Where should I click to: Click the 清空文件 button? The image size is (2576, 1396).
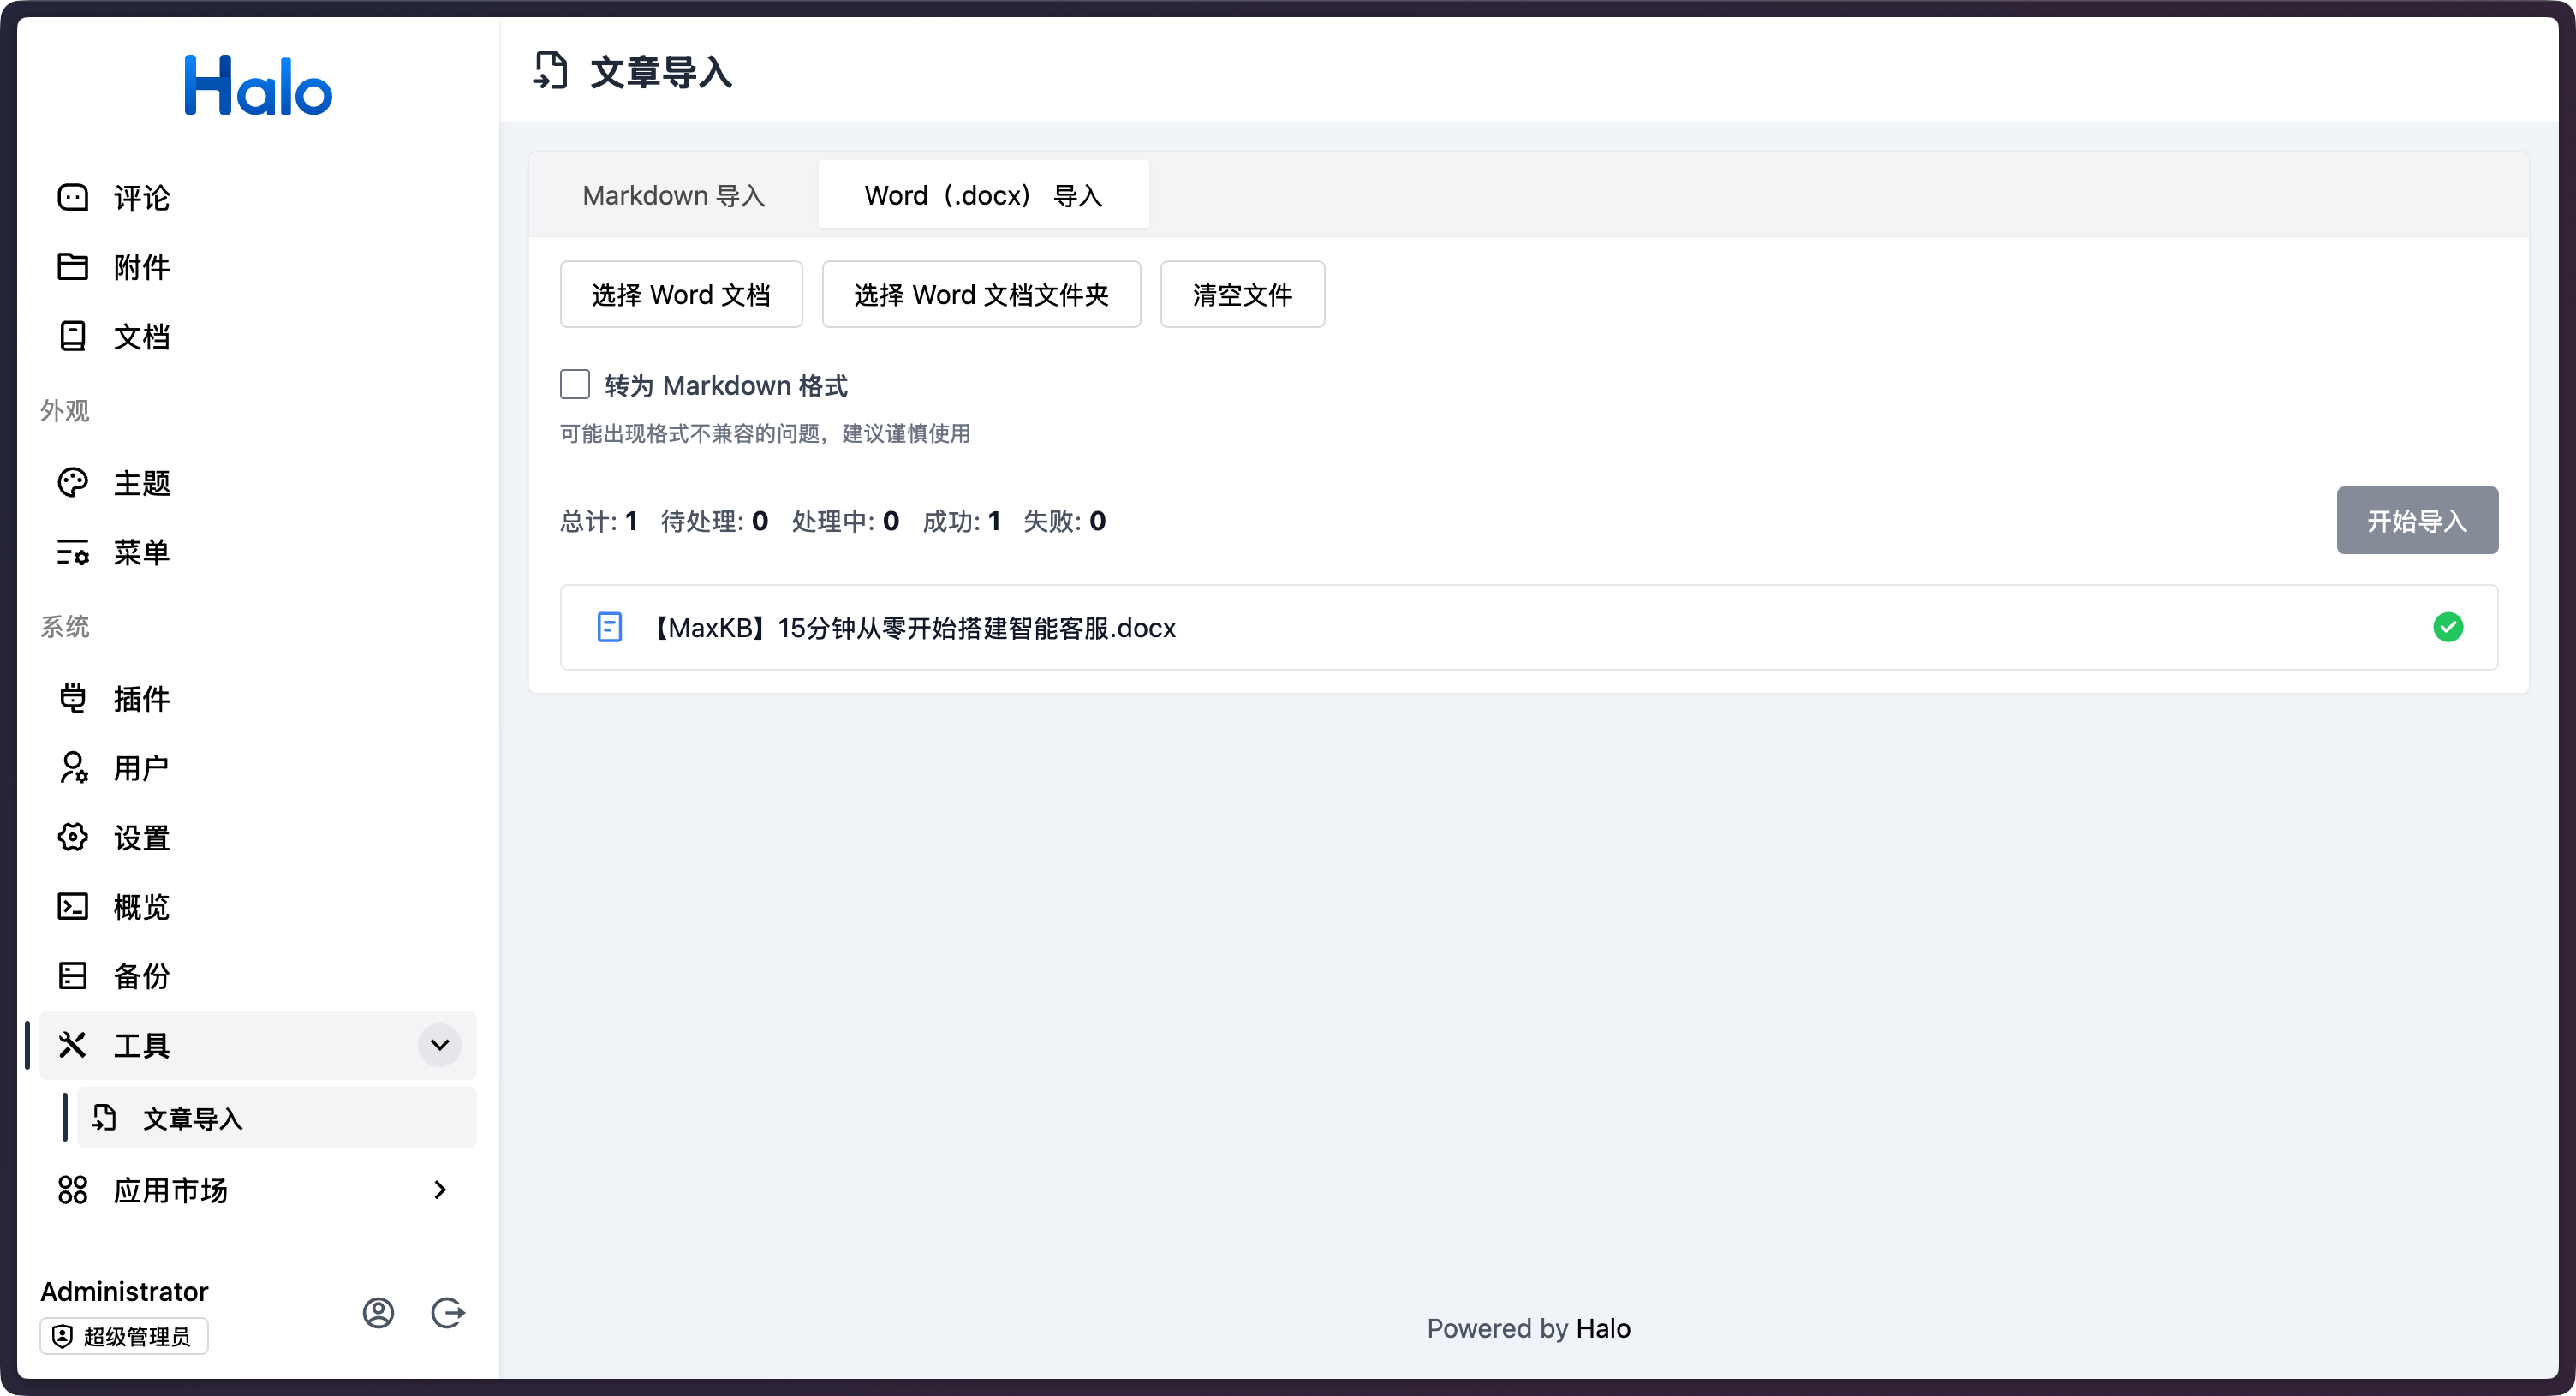tap(1242, 294)
